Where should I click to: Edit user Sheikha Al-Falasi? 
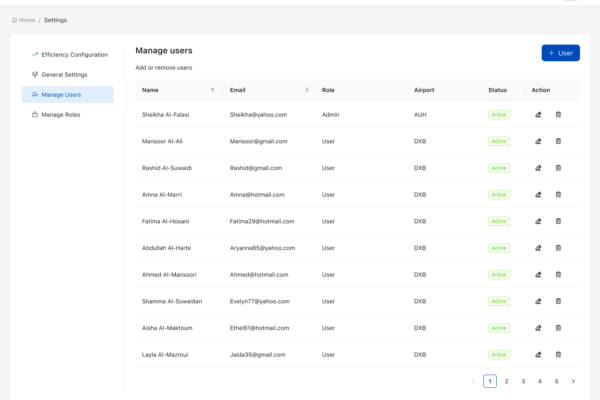coord(538,115)
